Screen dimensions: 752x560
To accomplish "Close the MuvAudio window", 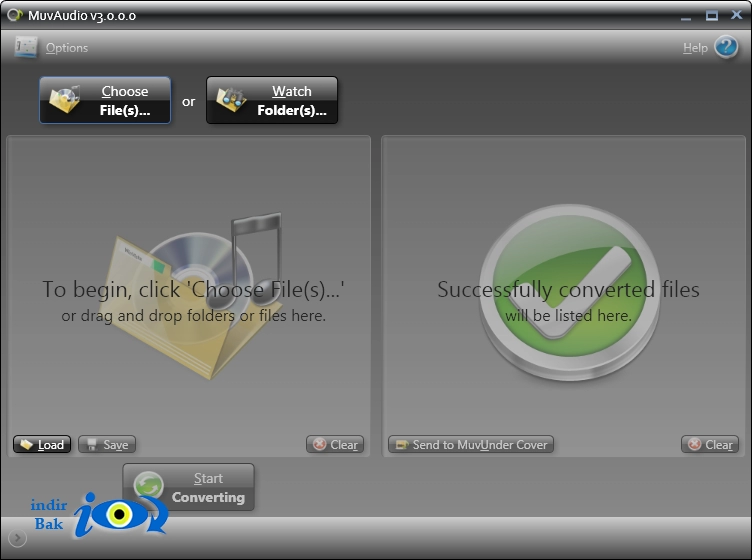I will pyautogui.click(x=737, y=15).
